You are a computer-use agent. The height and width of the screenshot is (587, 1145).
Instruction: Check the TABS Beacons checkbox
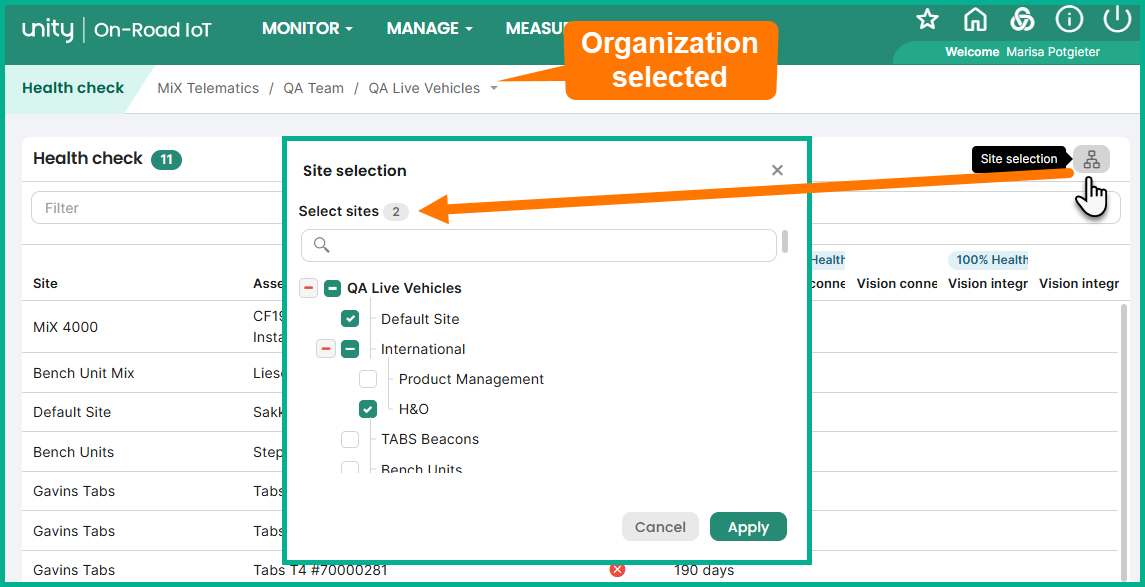(x=350, y=439)
